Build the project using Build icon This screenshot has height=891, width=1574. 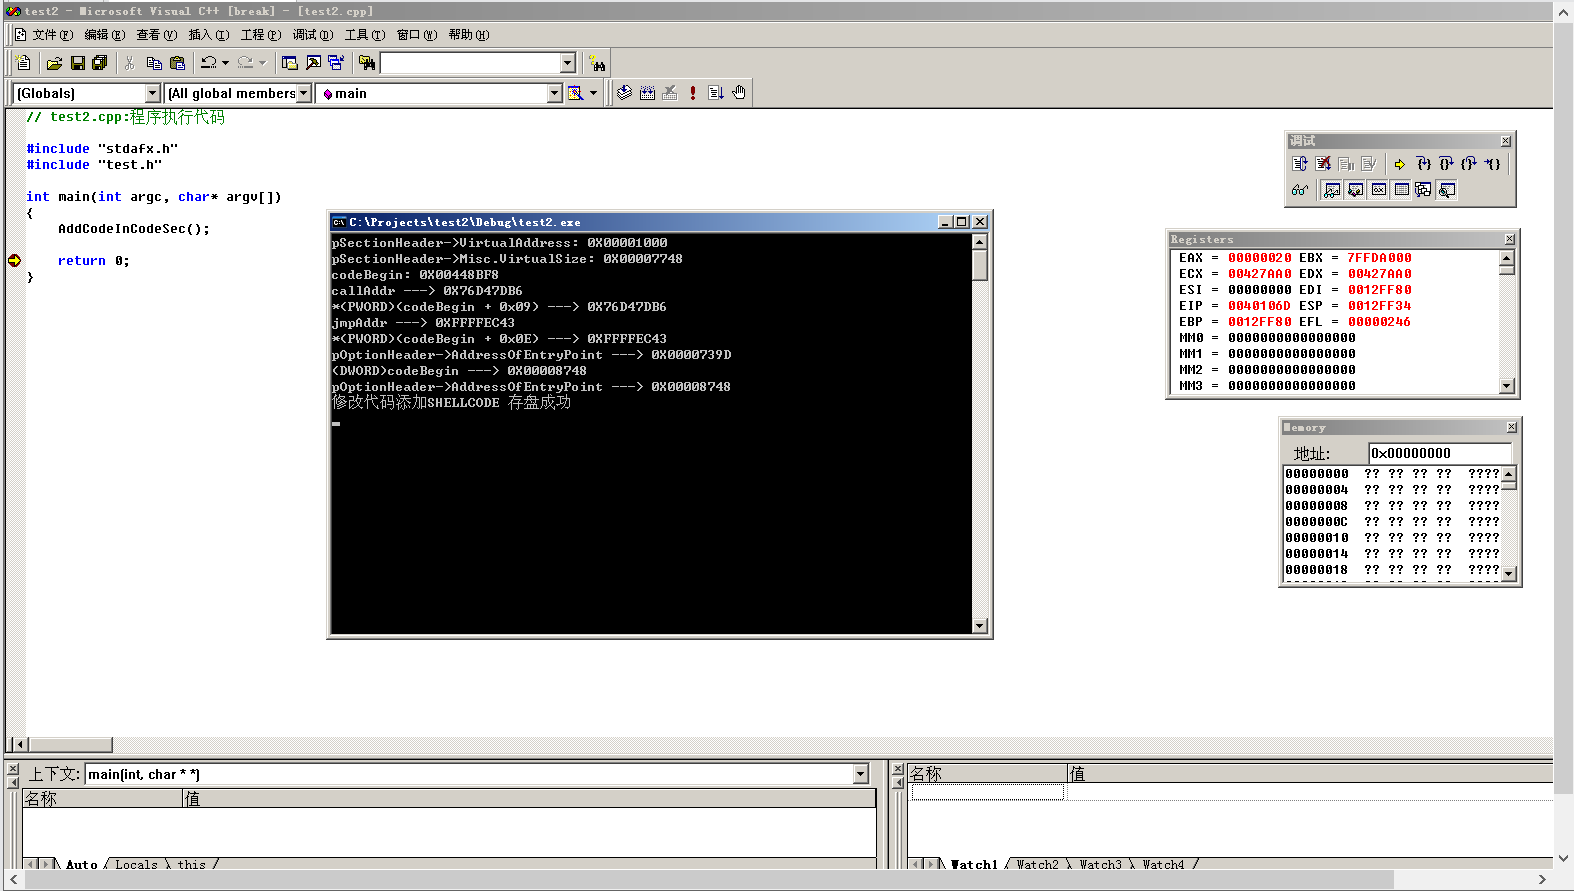(x=647, y=93)
